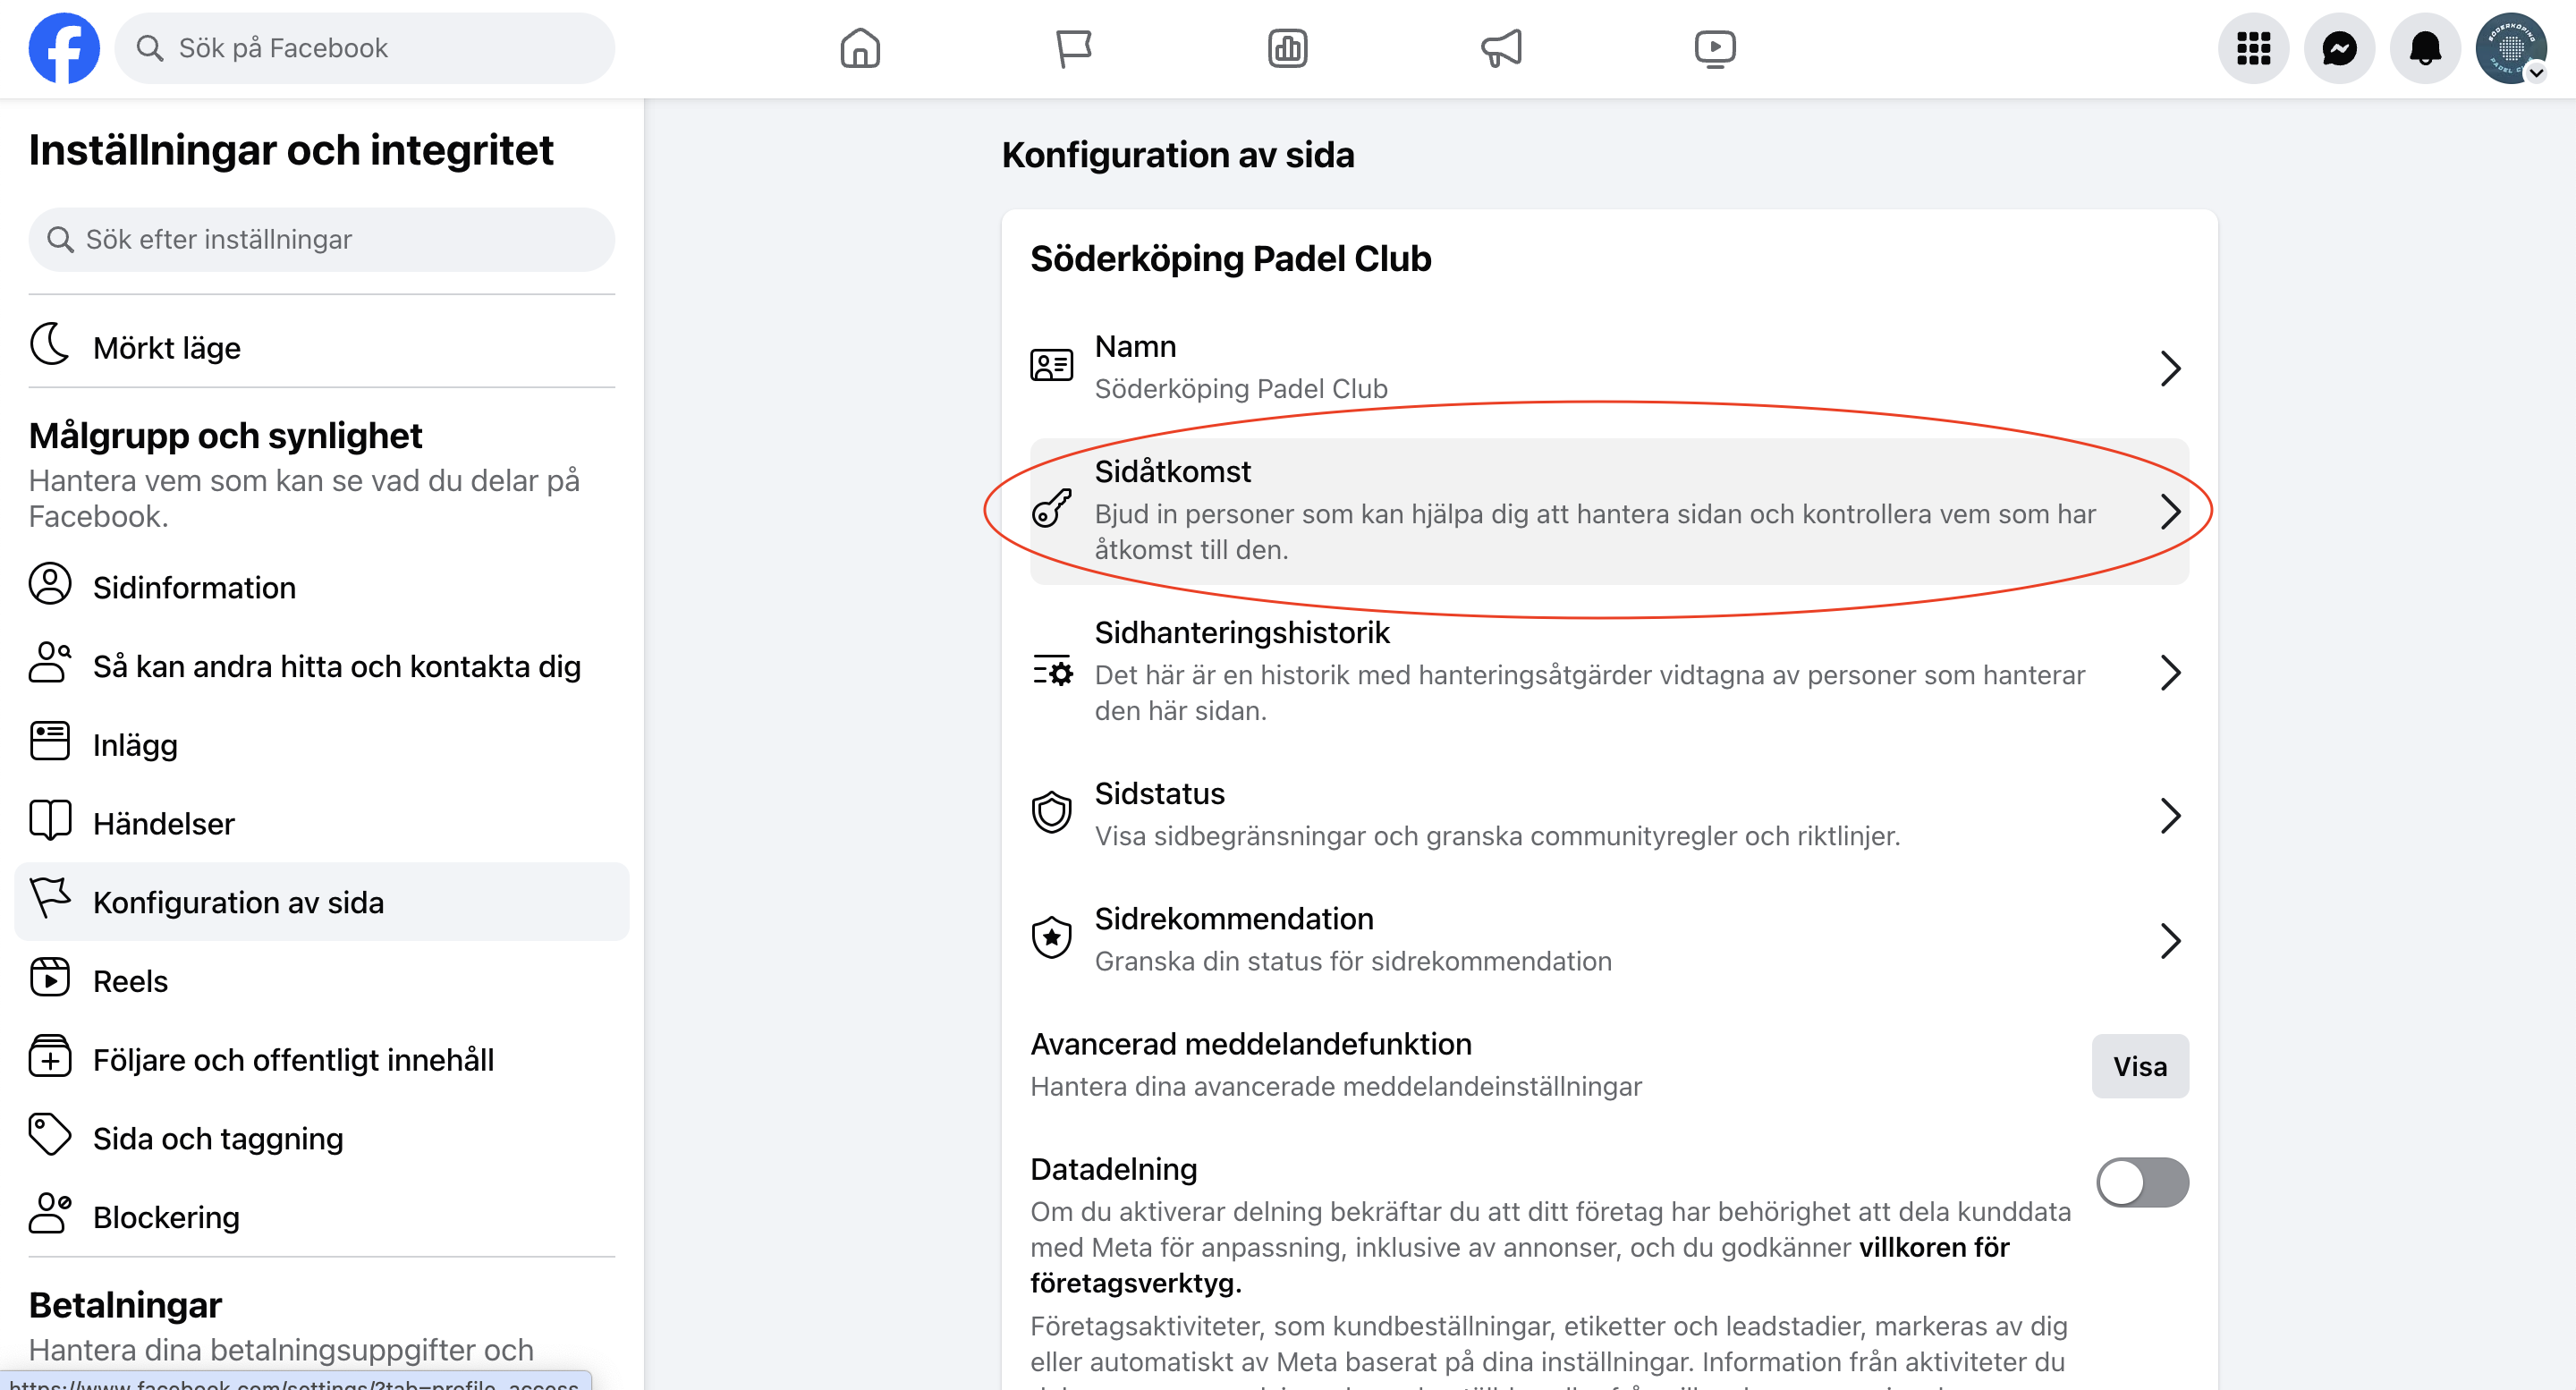Expand the Sidstatus row chevron
The image size is (2576, 1390).
[2169, 816]
